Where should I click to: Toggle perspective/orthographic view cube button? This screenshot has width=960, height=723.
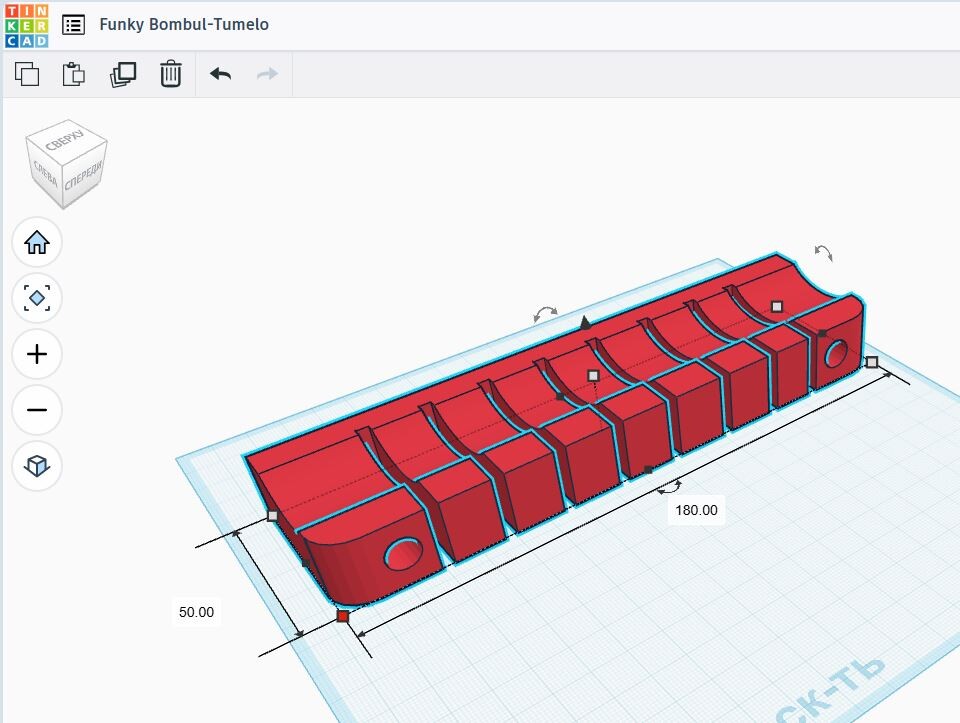tap(37, 466)
